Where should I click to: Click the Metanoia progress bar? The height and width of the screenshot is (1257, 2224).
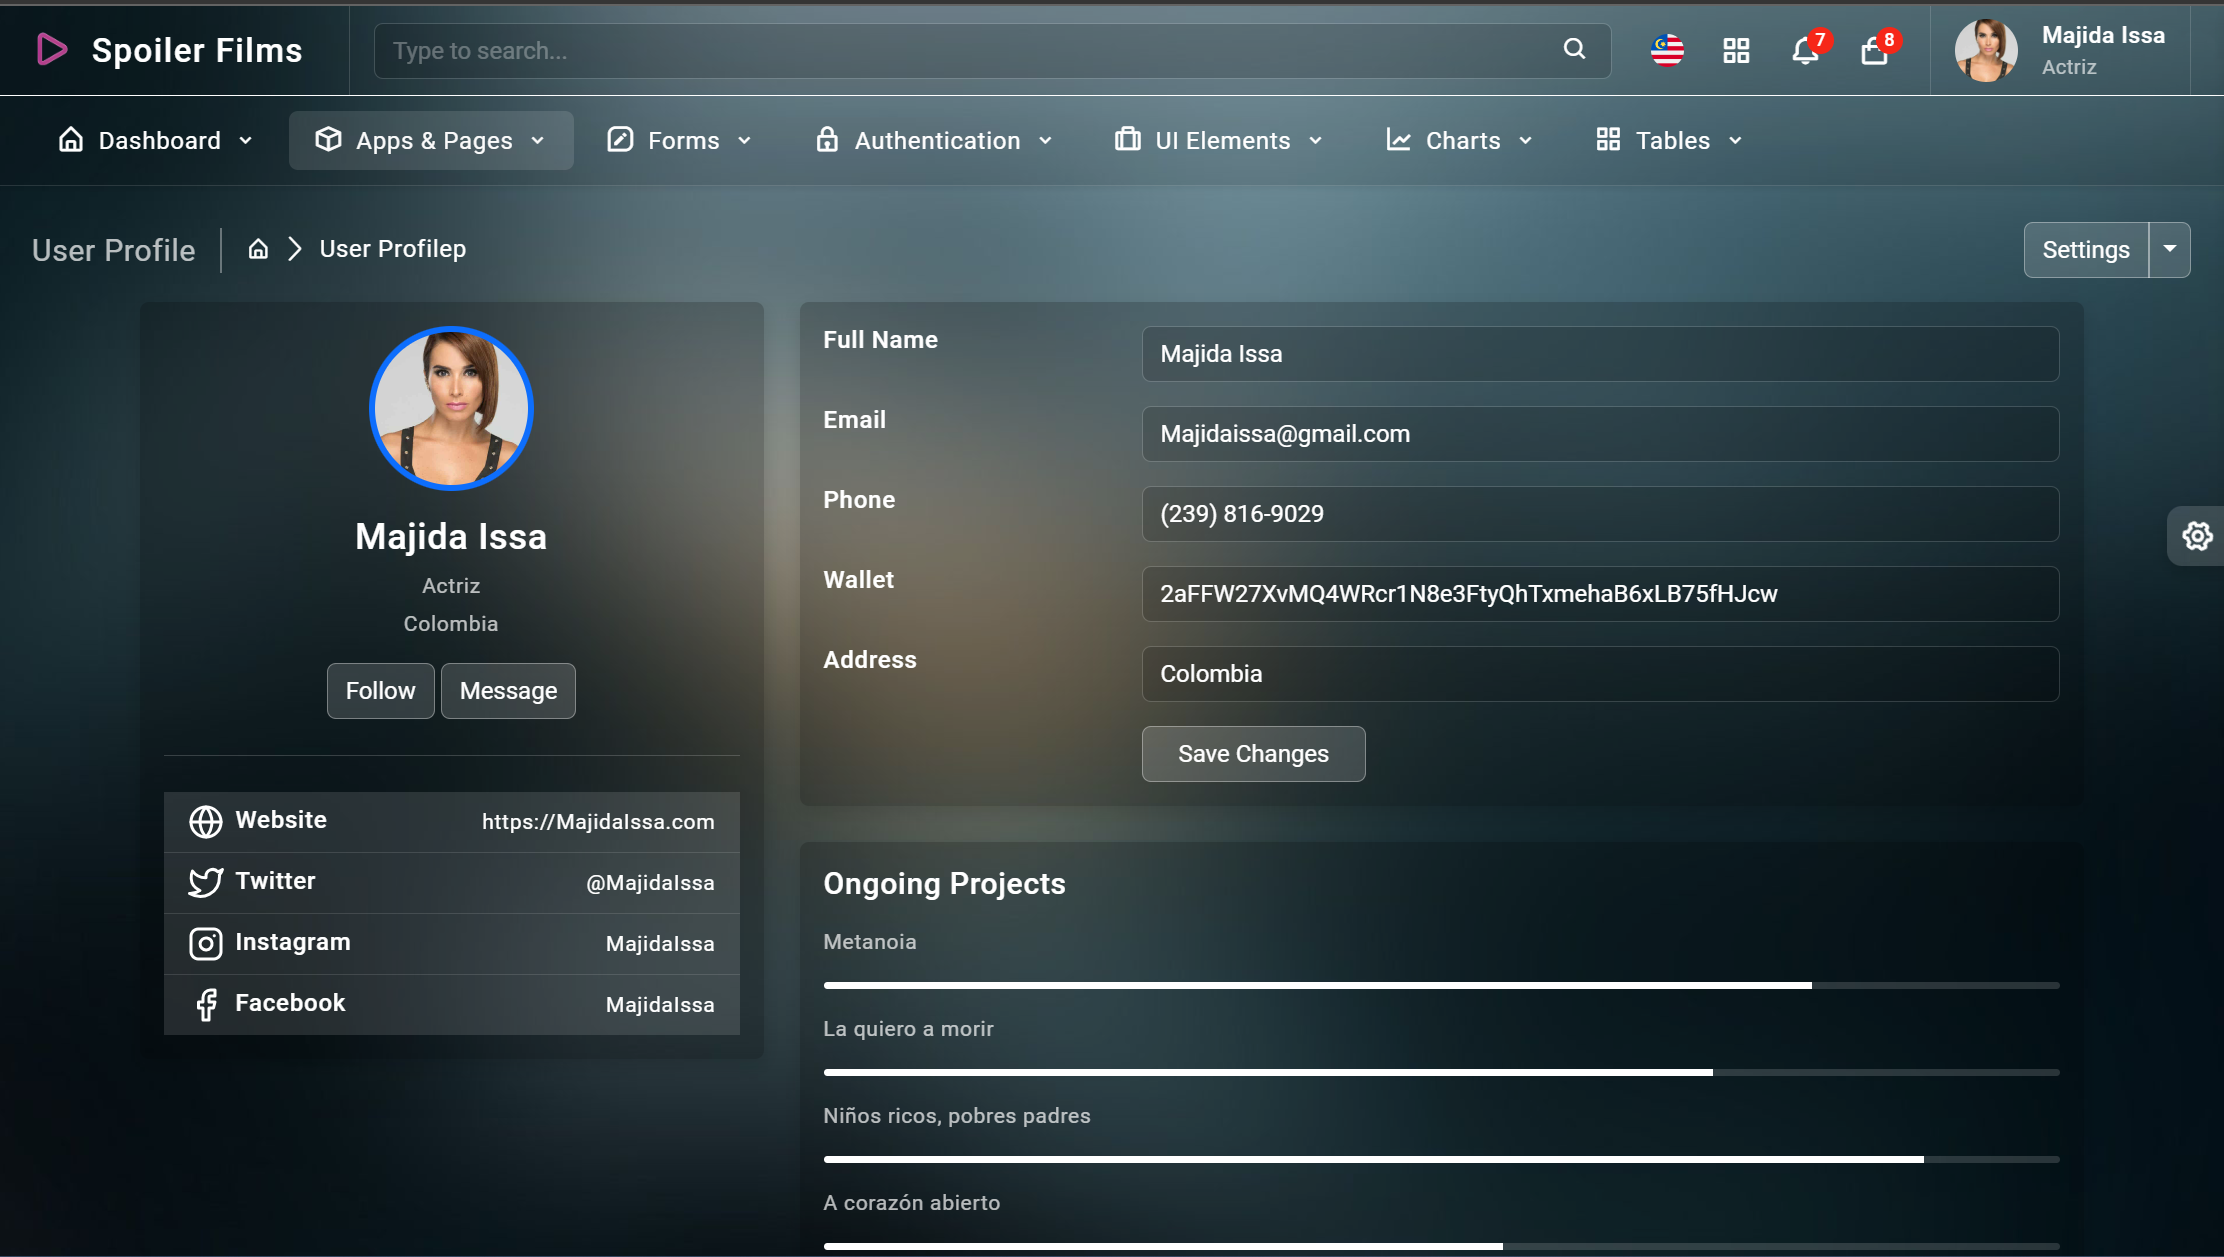(1440, 985)
